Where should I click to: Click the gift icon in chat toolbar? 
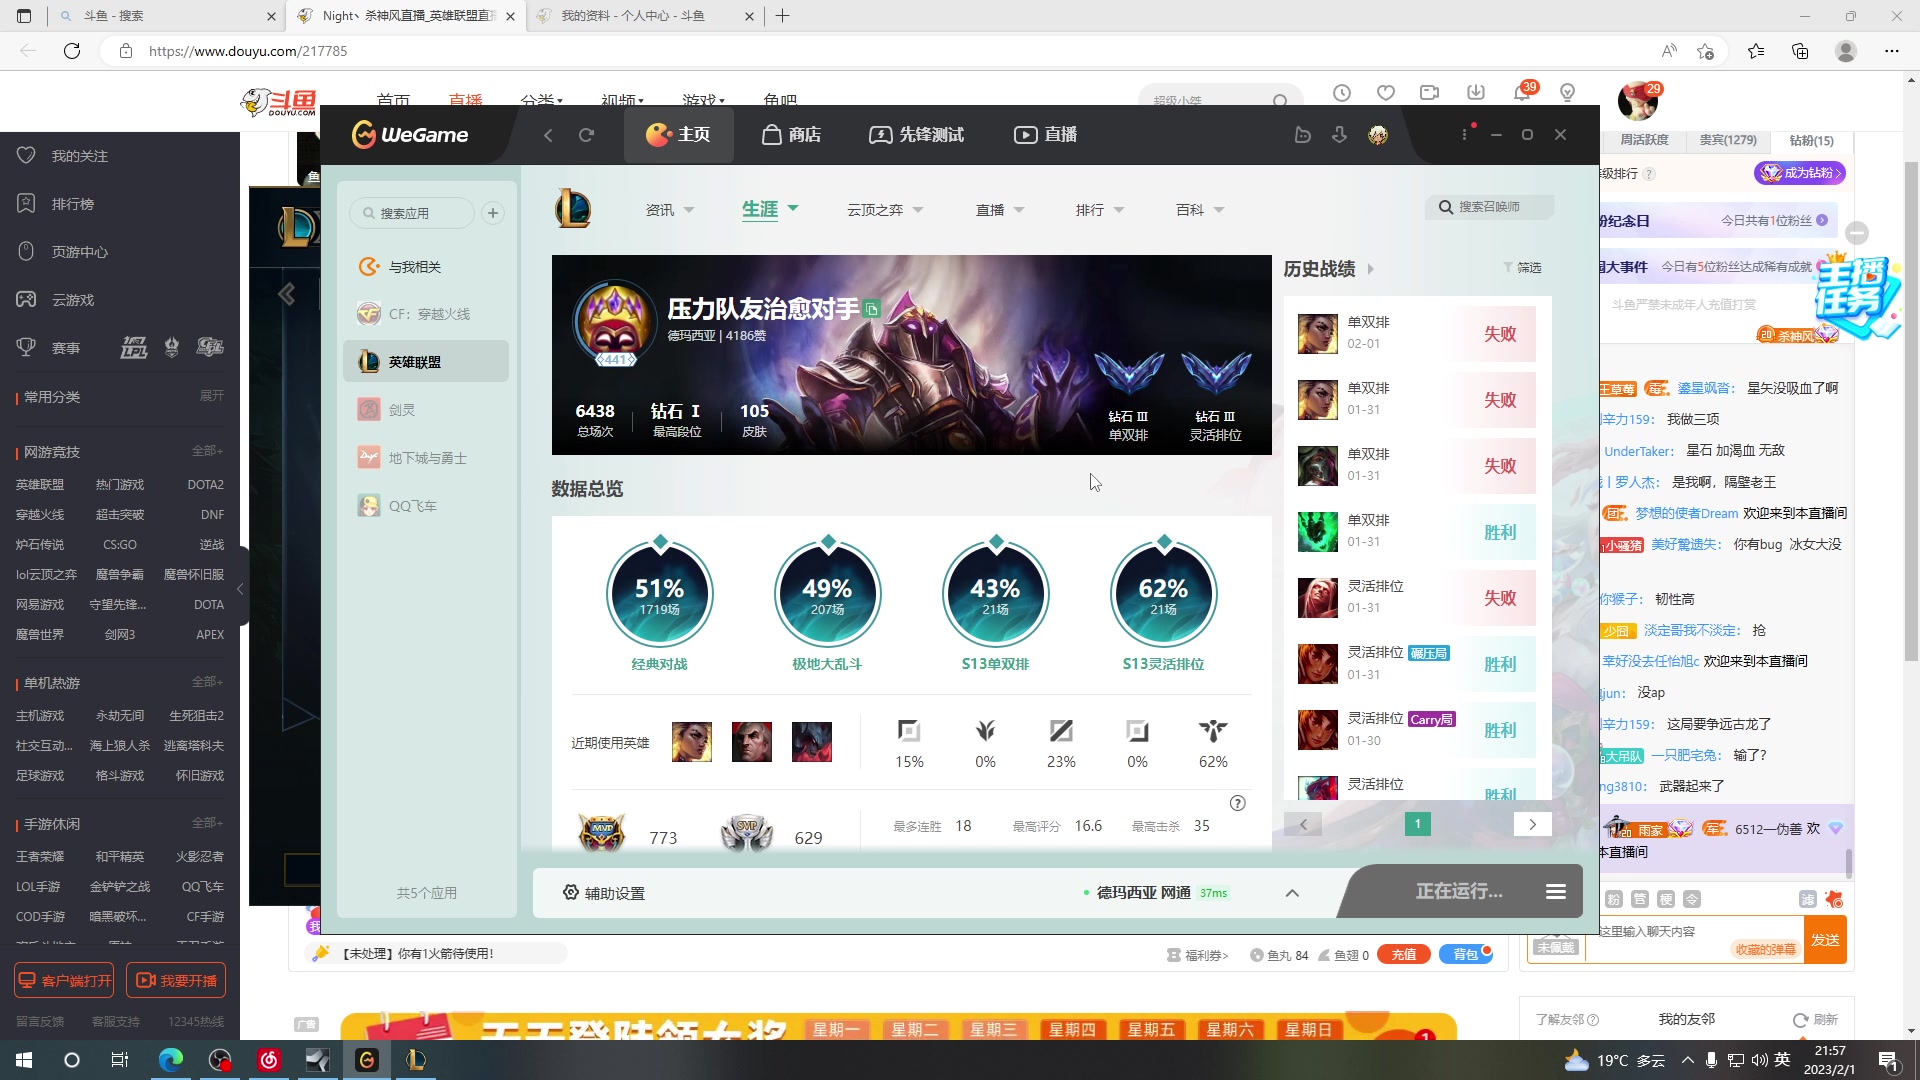coord(1833,899)
